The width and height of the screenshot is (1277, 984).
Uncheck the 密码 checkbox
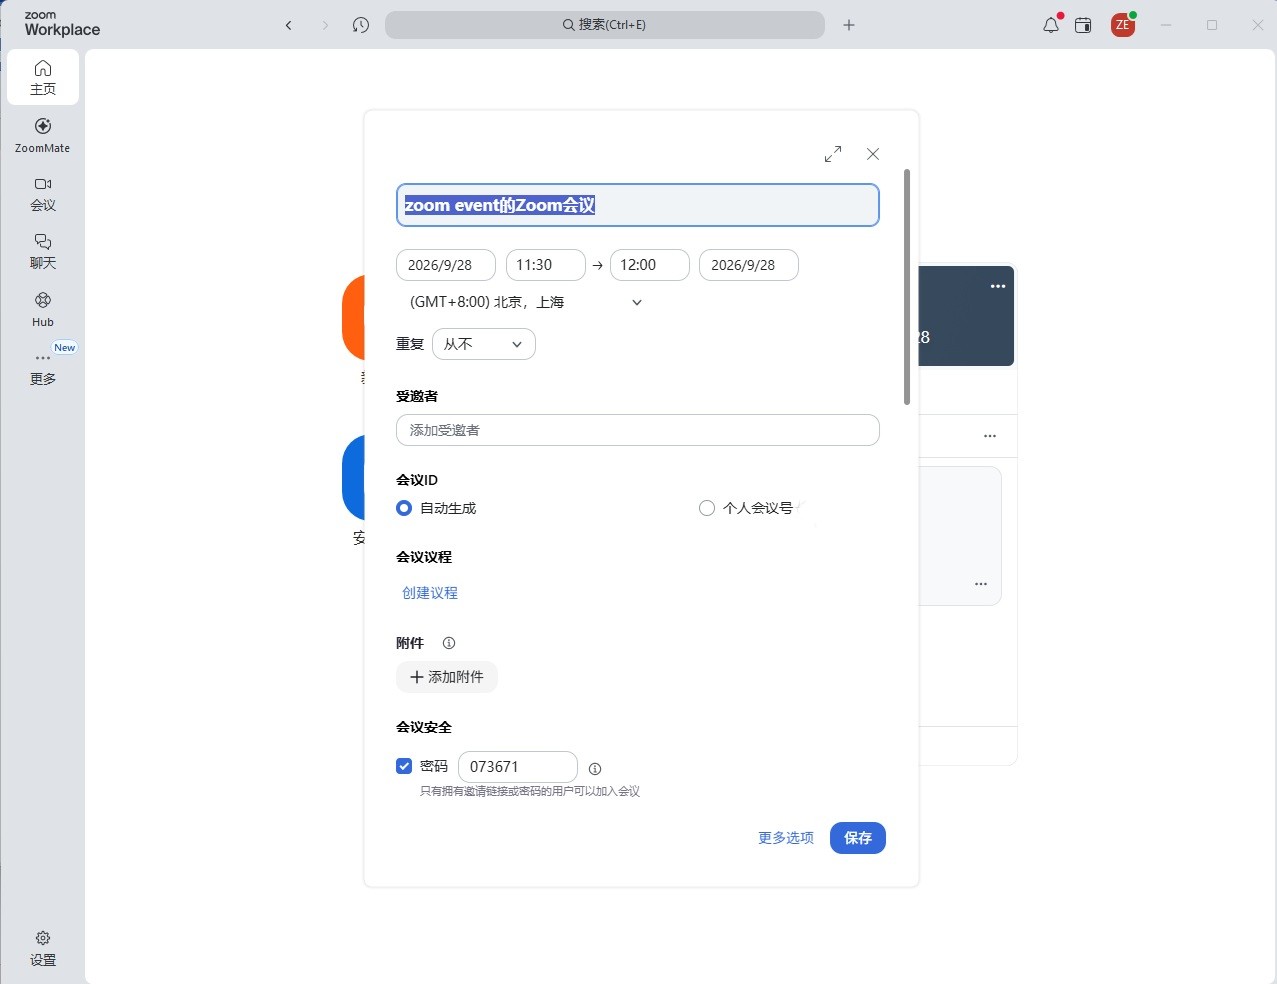click(404, 766)
